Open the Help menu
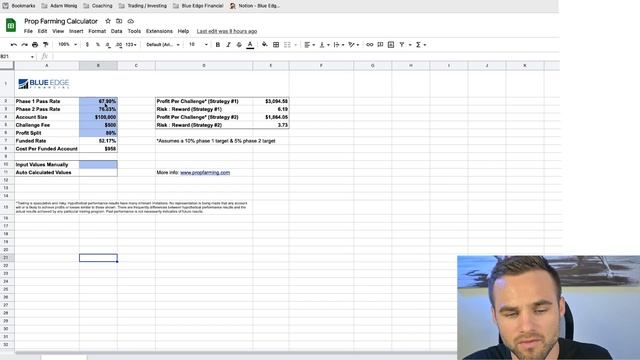Image resolution: width=640 pixels, height=360 pixels. (x=183, y=31)
